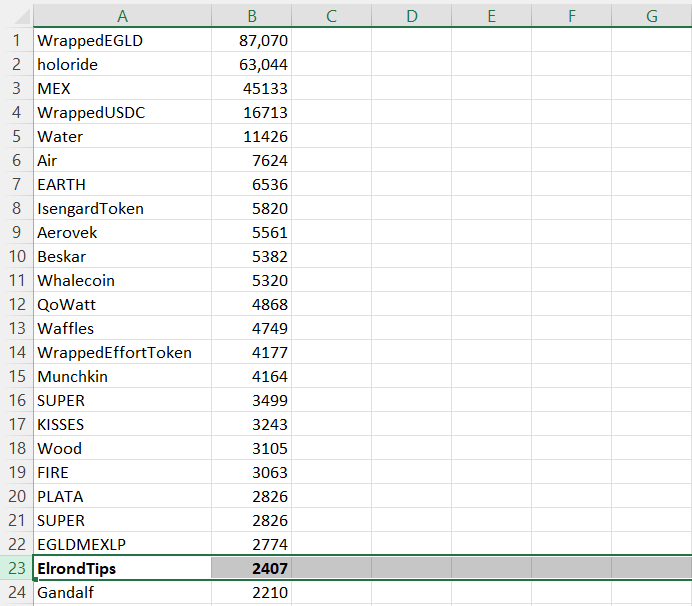
Task: Click value 2210 cell
Action: pos(252,592)
